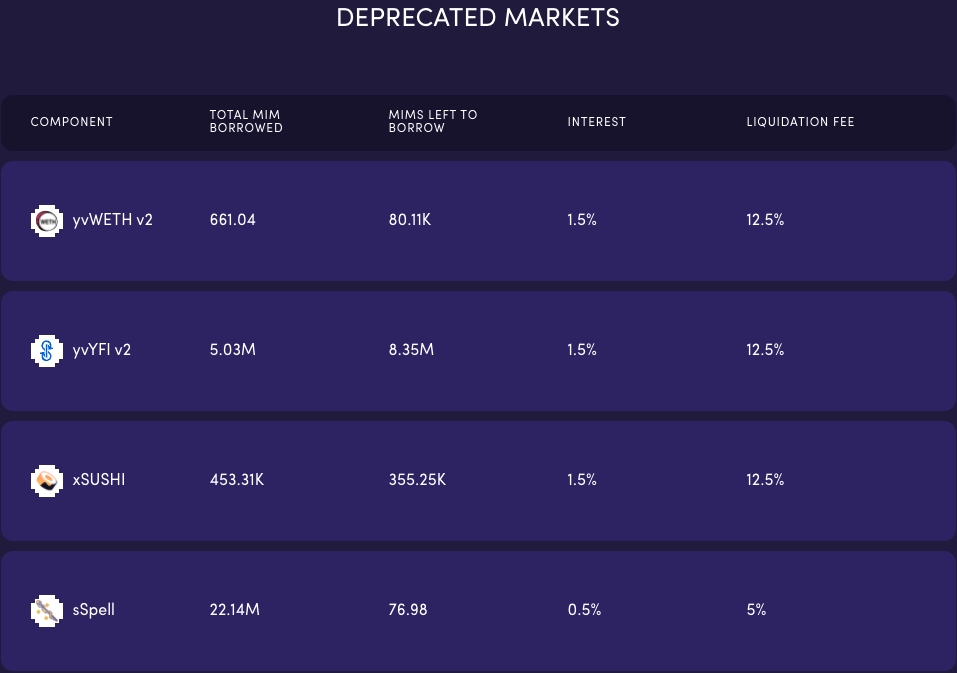Image resolution: width=957 pixels, height=673 pixels.
Task: Click the Liquidation Fee column header
Action: [800, 122]
